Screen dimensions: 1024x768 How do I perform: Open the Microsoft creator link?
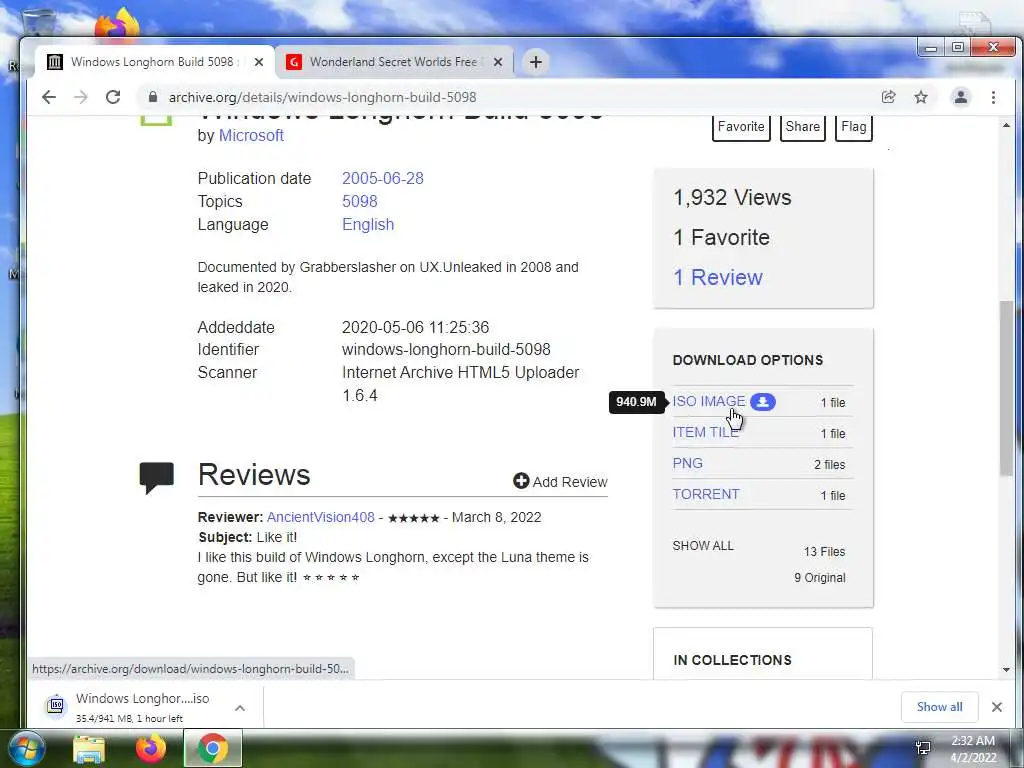click(x=251, y=135)
